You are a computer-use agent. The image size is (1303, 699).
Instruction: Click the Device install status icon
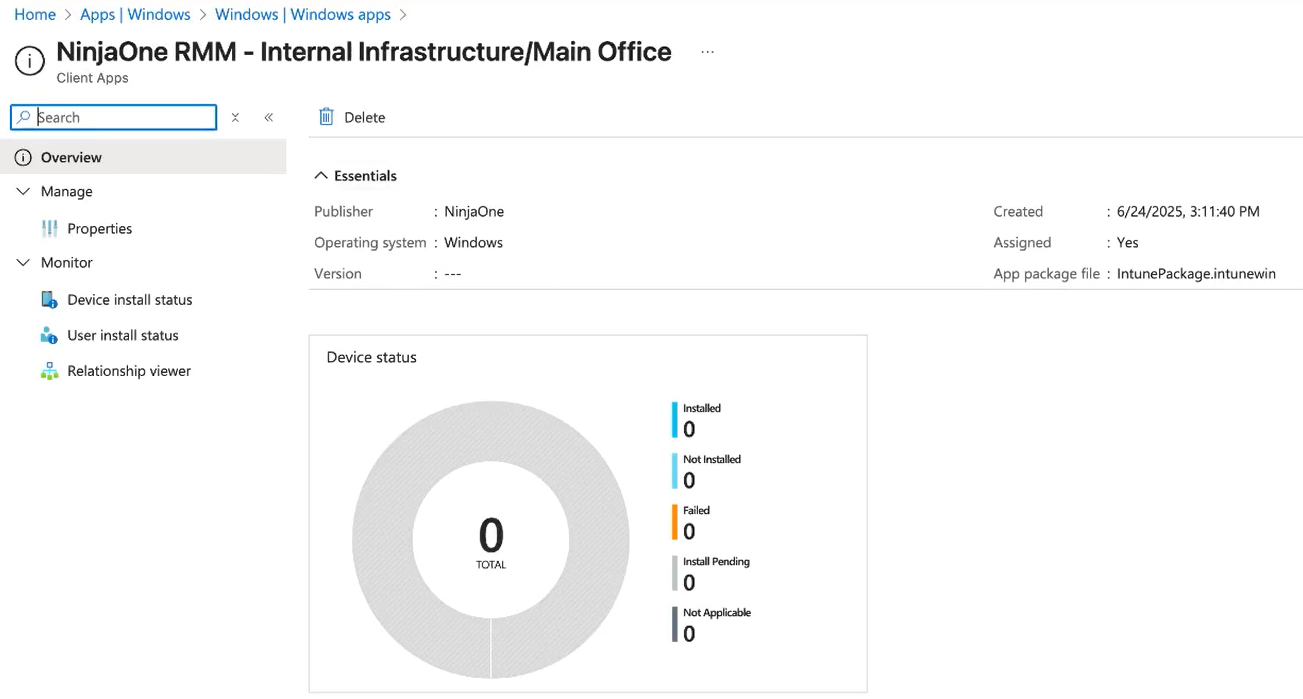49,300
